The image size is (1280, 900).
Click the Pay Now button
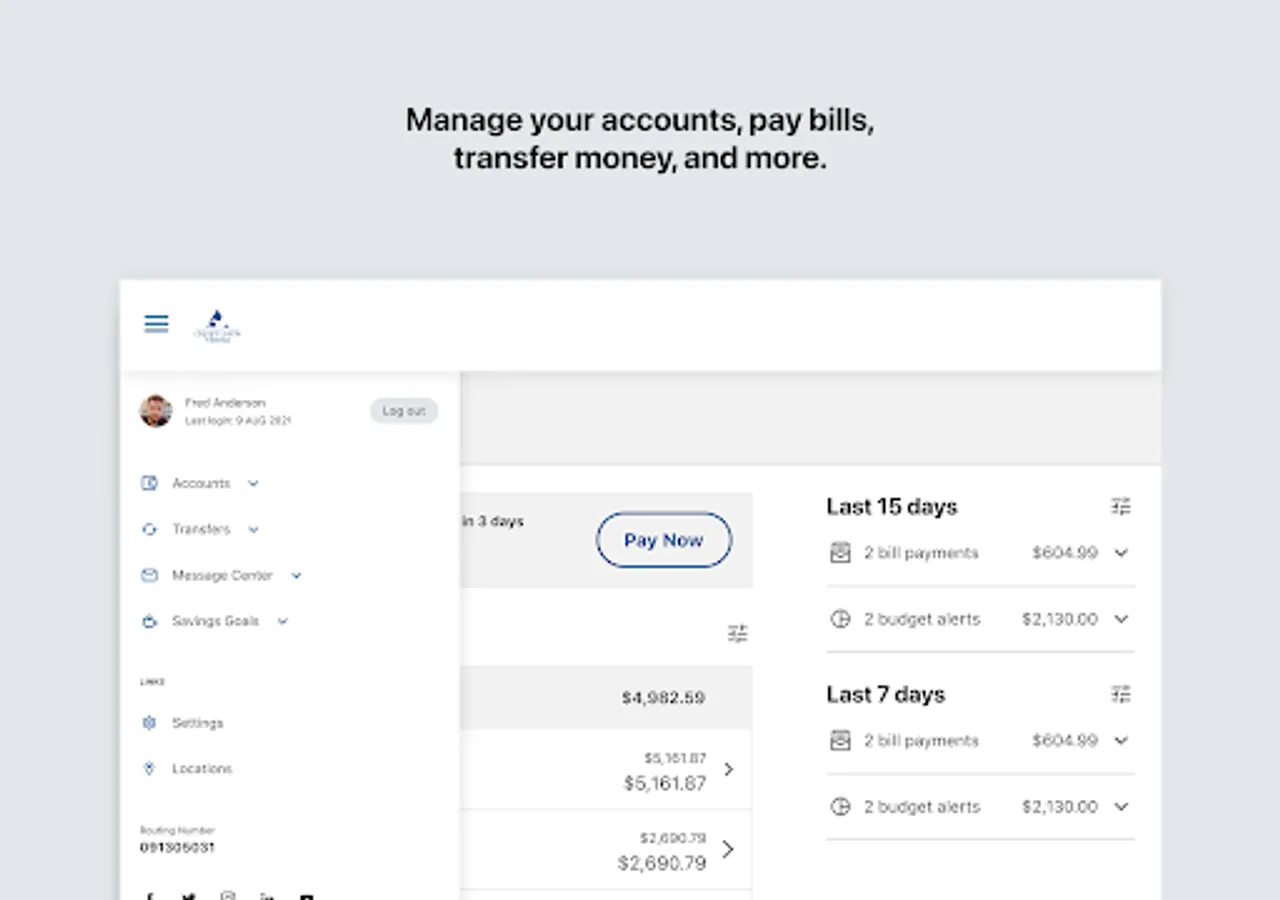[664, 540]
